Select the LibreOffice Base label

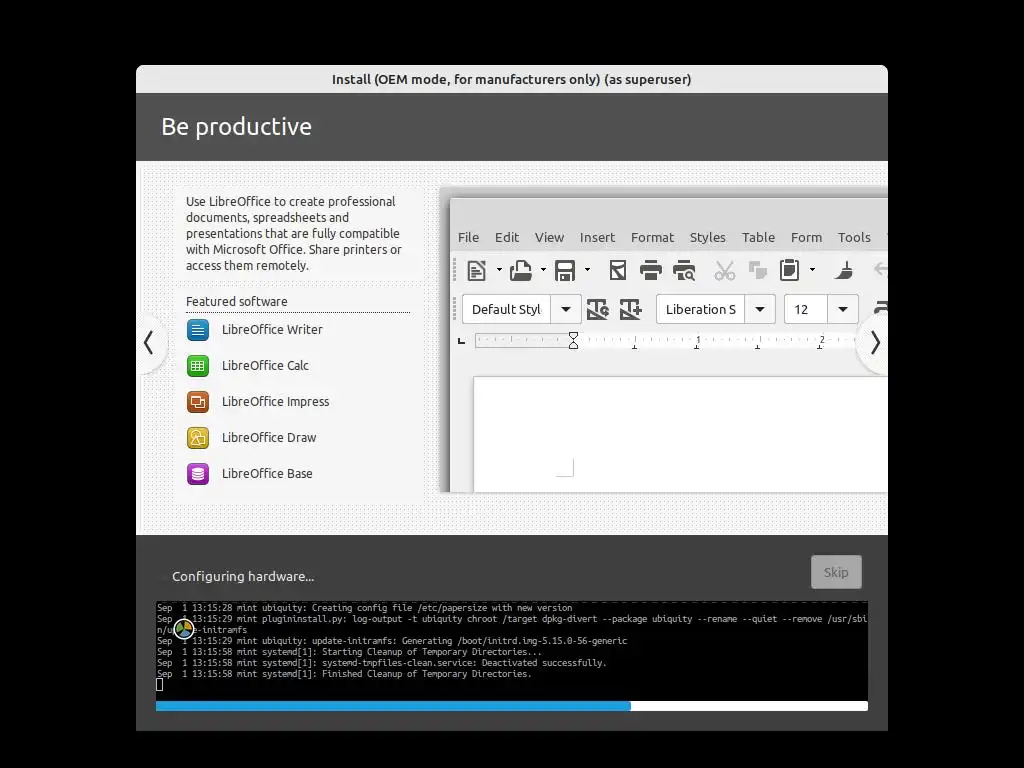[x=266, y=473]
